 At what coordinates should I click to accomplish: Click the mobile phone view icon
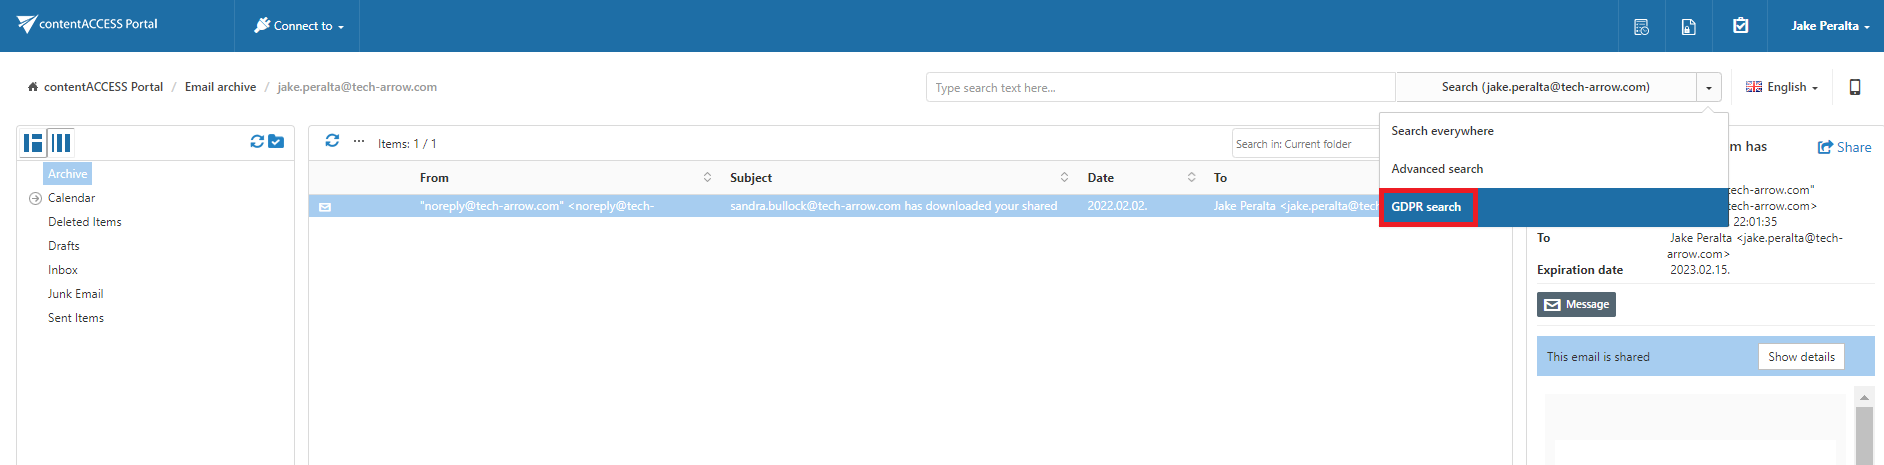click(x=1855, y=87)
